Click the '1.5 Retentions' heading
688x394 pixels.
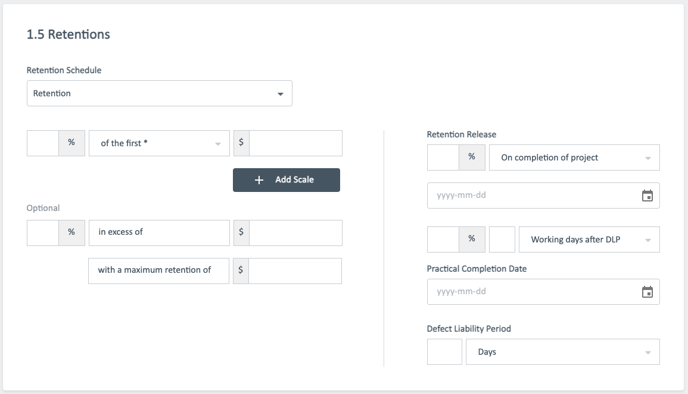click(68, 34)
